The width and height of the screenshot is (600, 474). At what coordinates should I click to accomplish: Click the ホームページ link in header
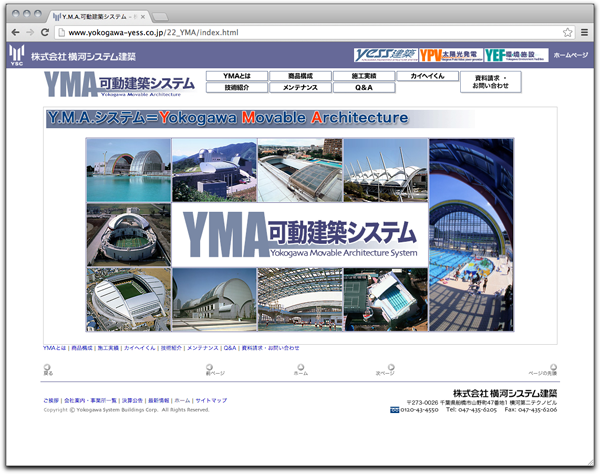tap(571, 55)
